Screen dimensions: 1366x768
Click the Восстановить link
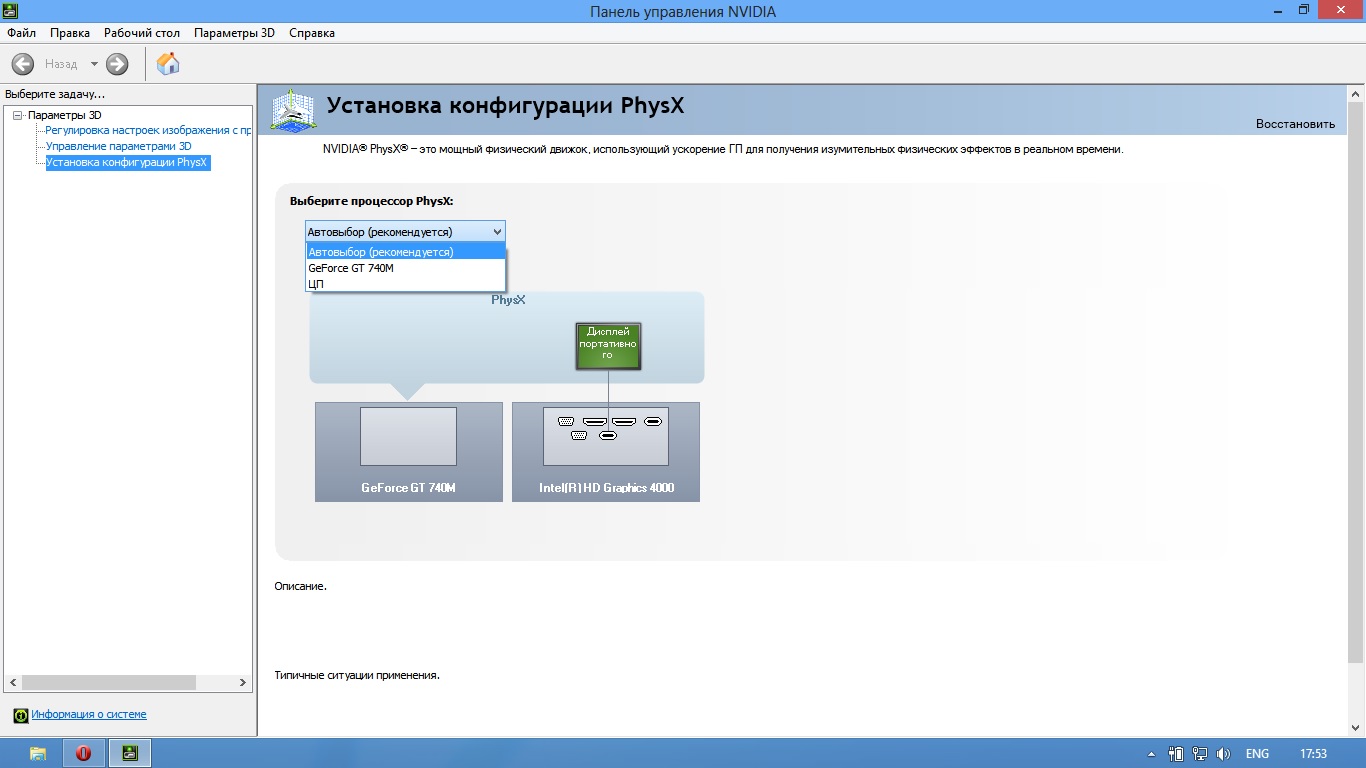pyautogui.click(x=1295, y=124)
